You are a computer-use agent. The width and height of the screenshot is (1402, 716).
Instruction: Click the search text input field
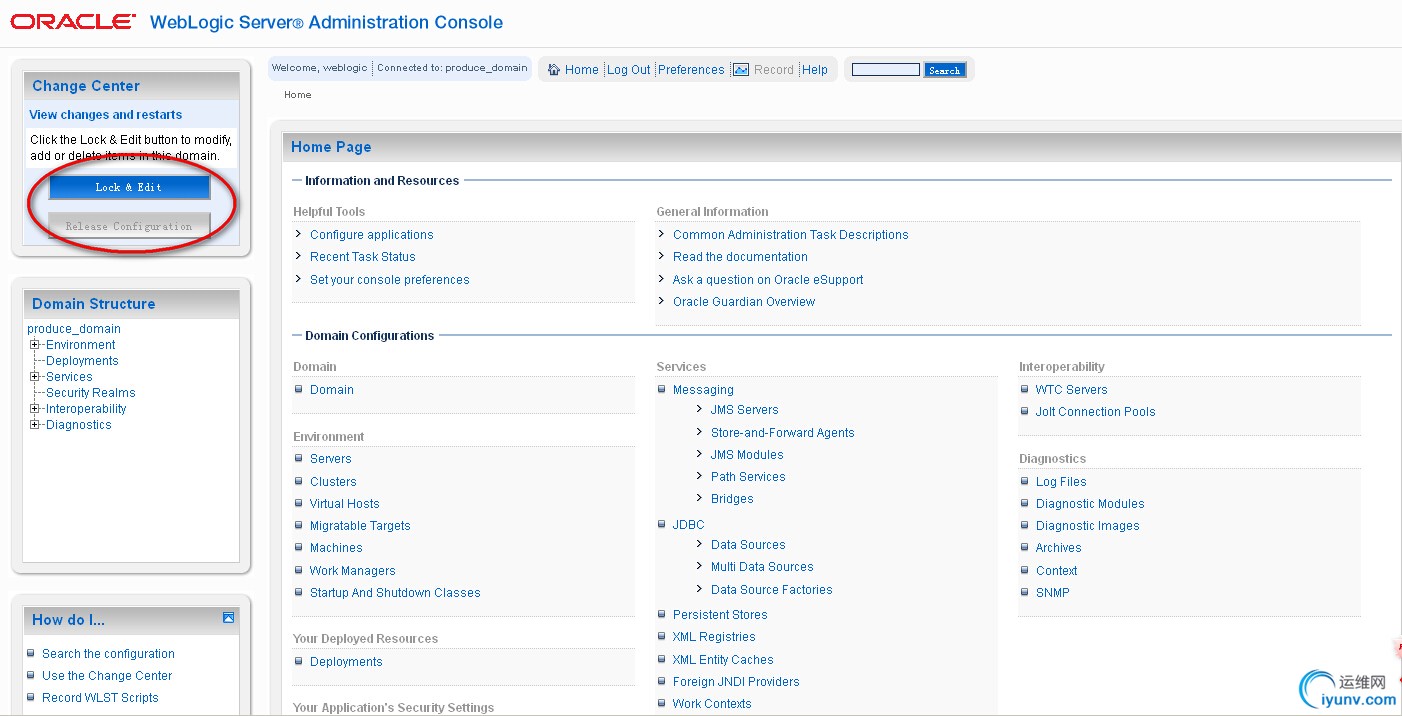point(885,70)
